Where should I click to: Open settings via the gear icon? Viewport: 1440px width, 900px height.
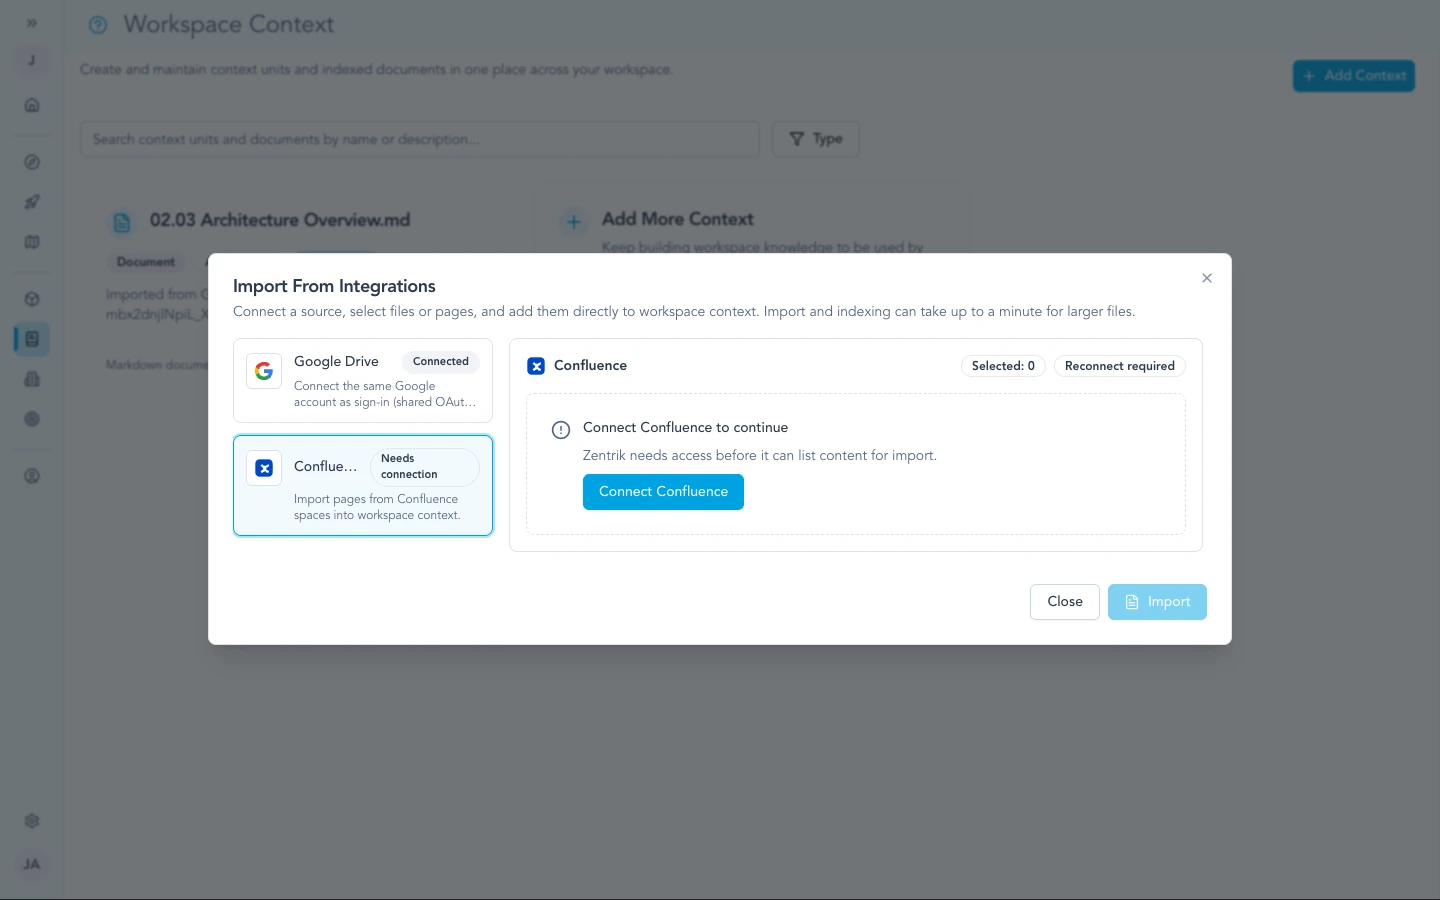pos(32,820)
